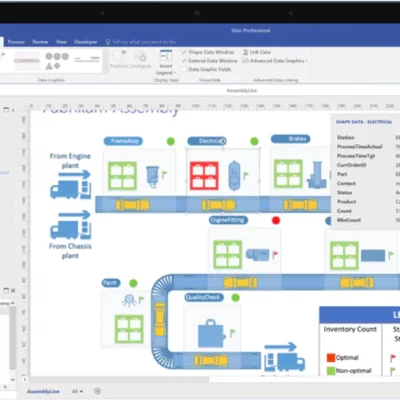Select the QualityCheck puzzle piece icon
The image size is (400, 400).
coord(211,333)
